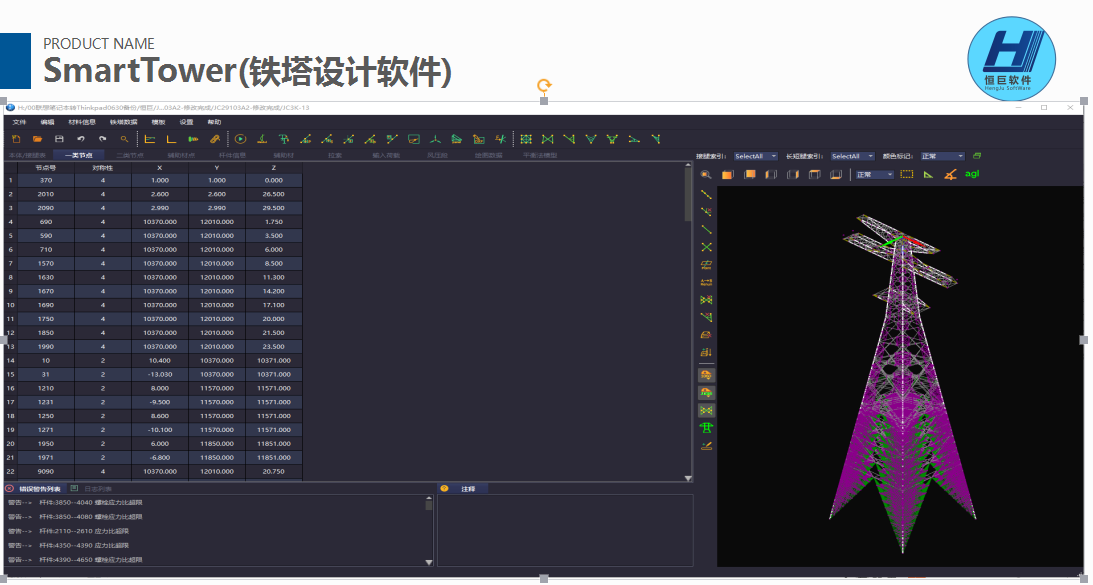Click the orange L-shaped angle icon
Viewport: 1093px width, 585px height.
coord(171,139)
